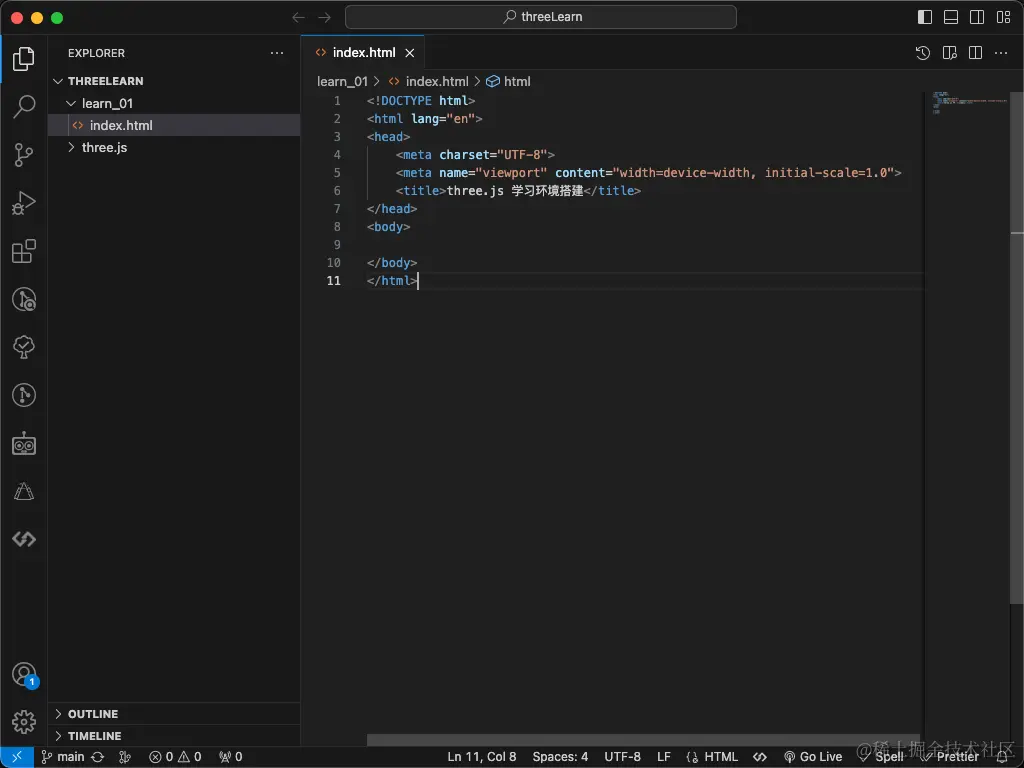
Task: Open the Extensions view
Action: pos(24,251)
